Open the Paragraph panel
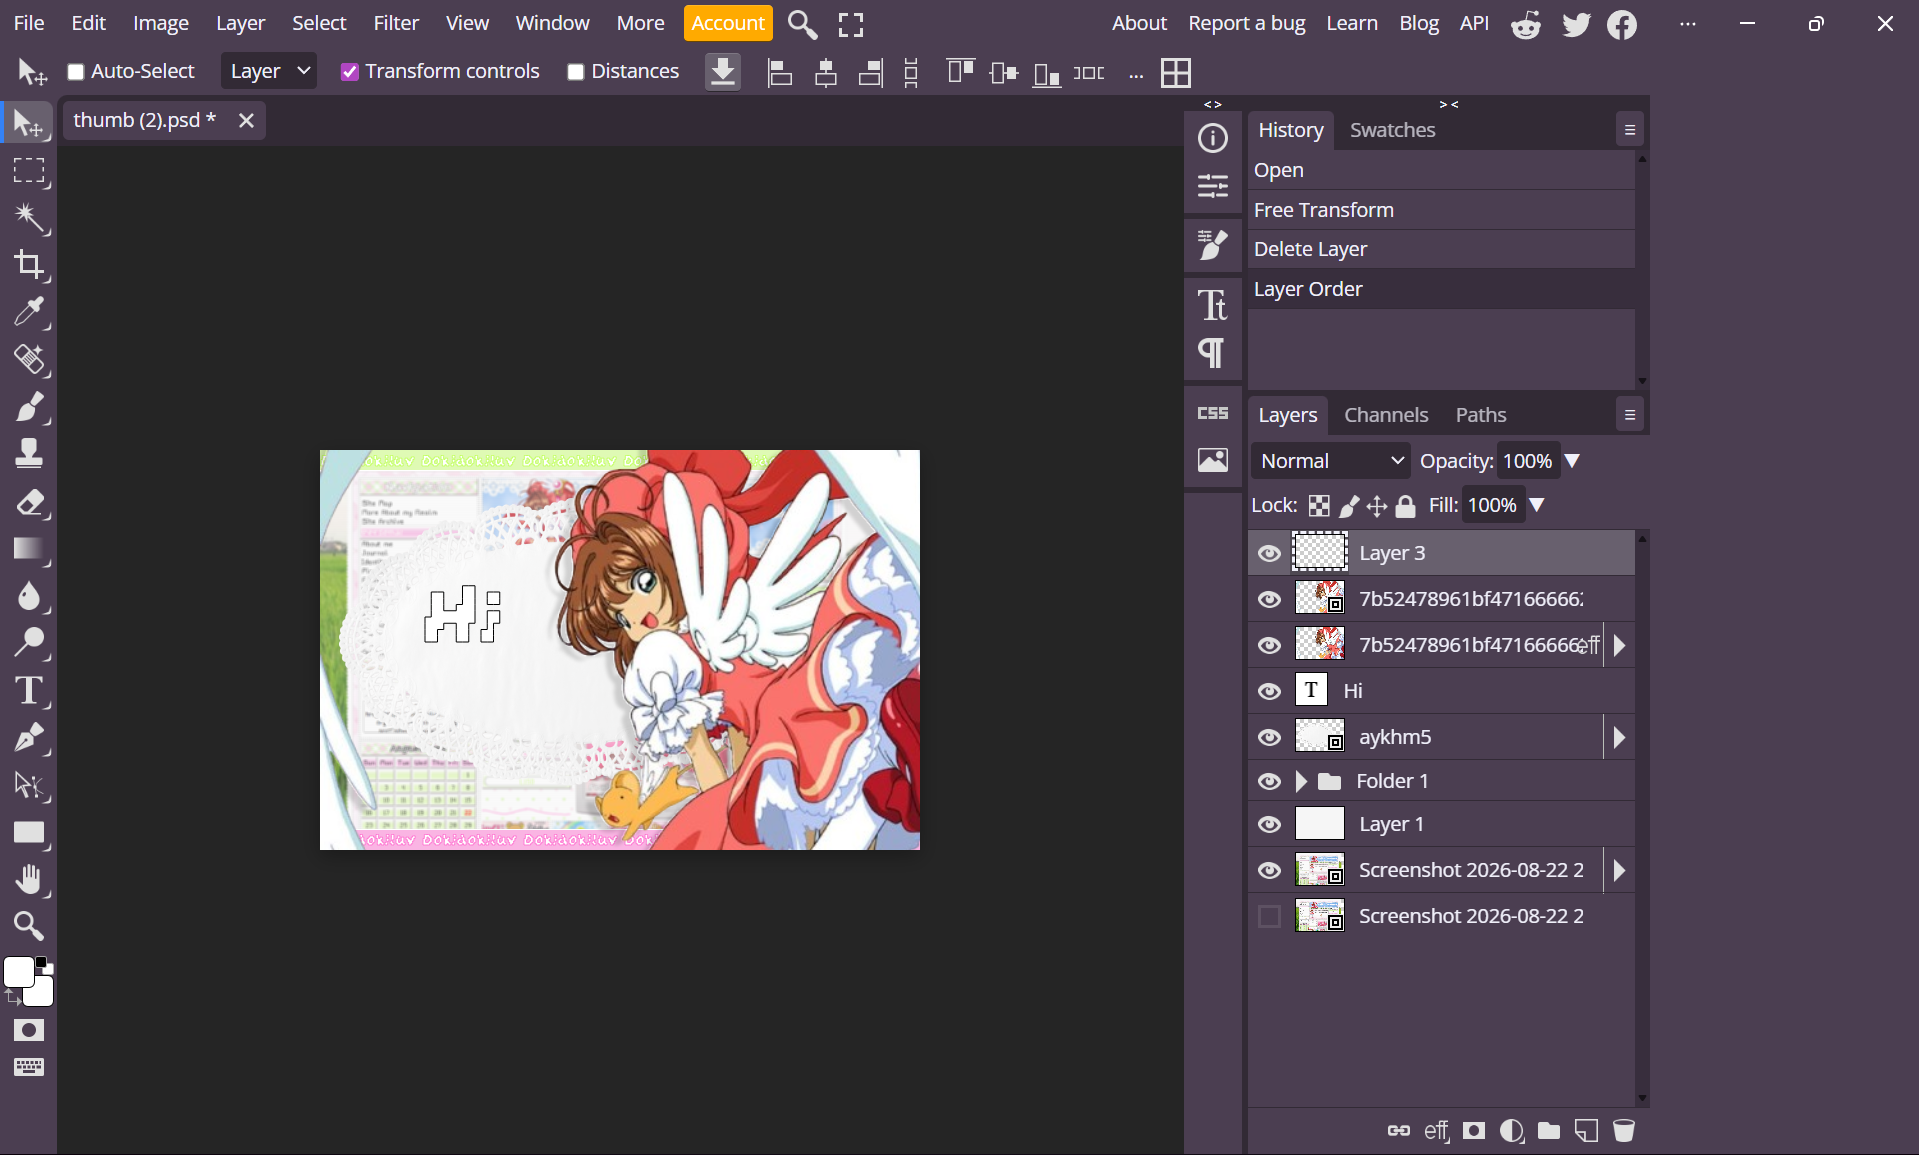The width and height of the screenshot is (1919, 1155). click(1213, 353)
